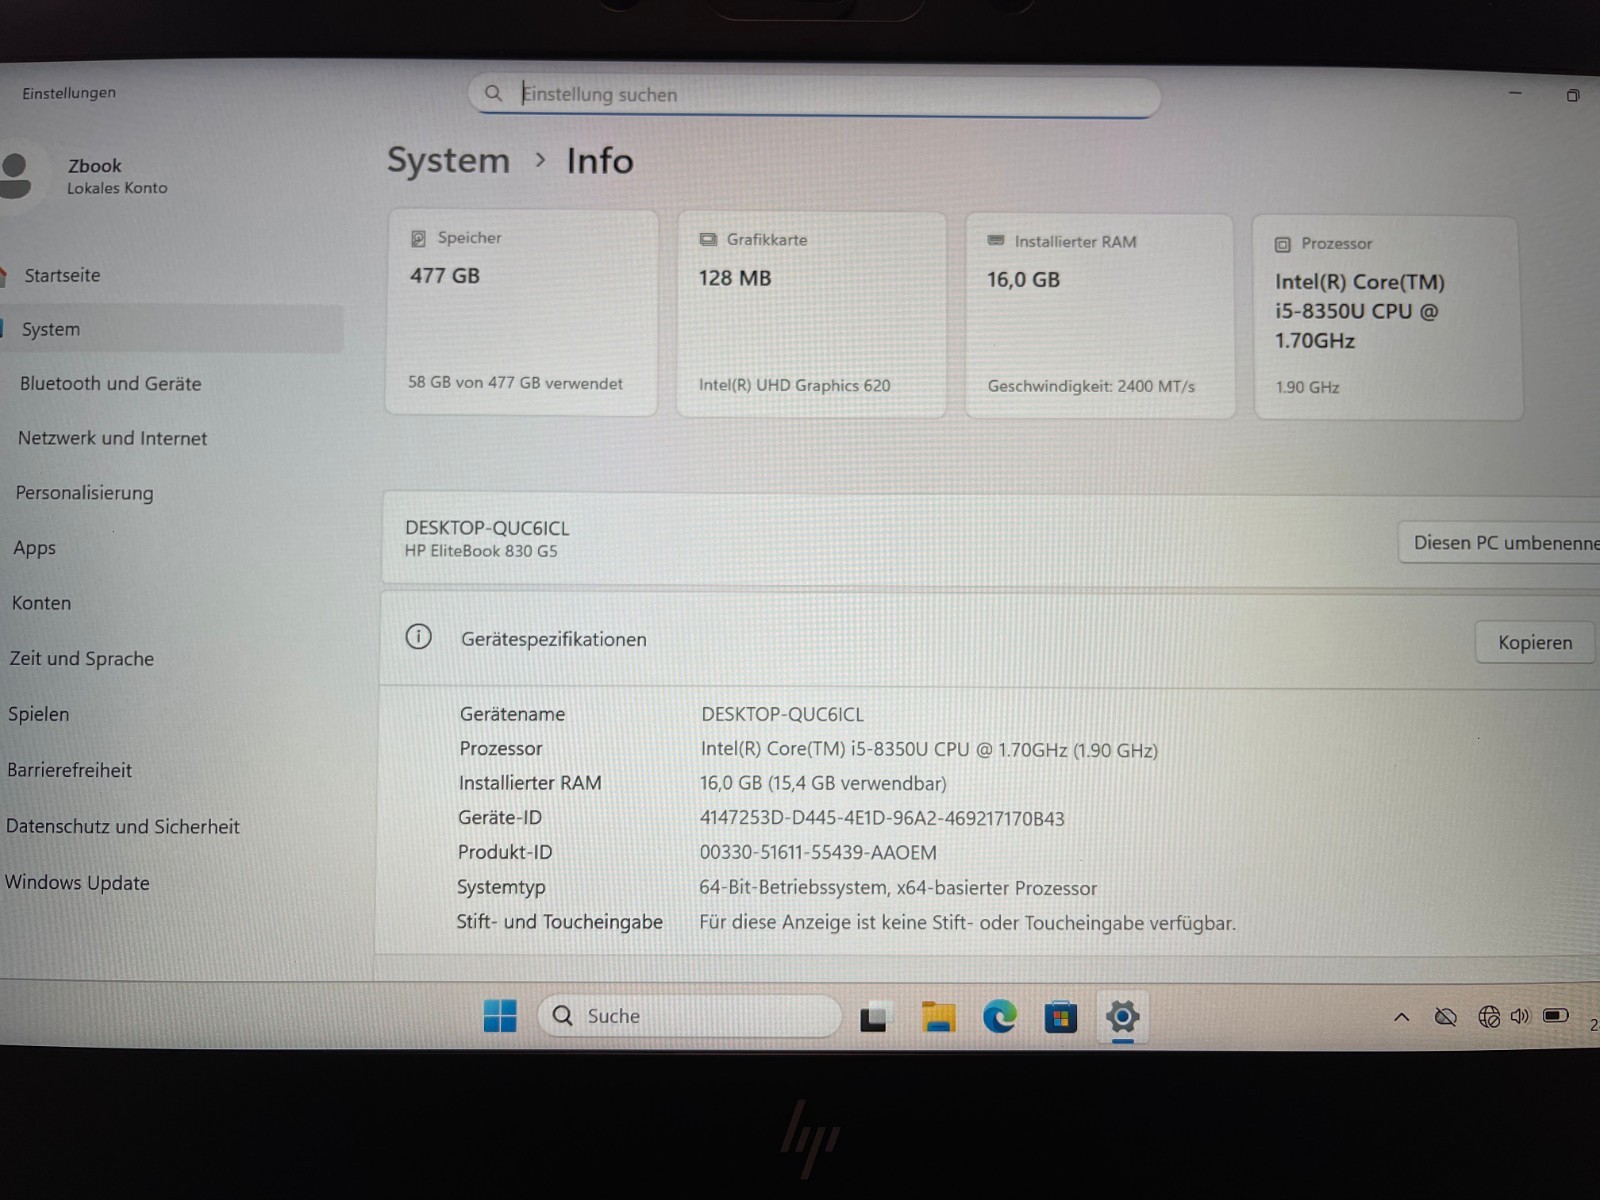Click the Kopieren button
1600x1200 pixels.
point(1535,642)
